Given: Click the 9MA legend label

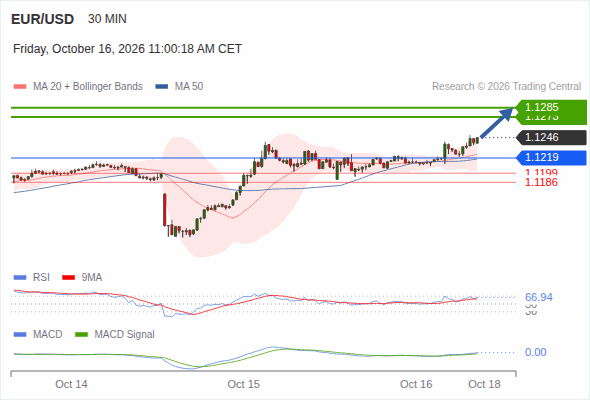Looking at the screenshot, I should click(92, 278).
